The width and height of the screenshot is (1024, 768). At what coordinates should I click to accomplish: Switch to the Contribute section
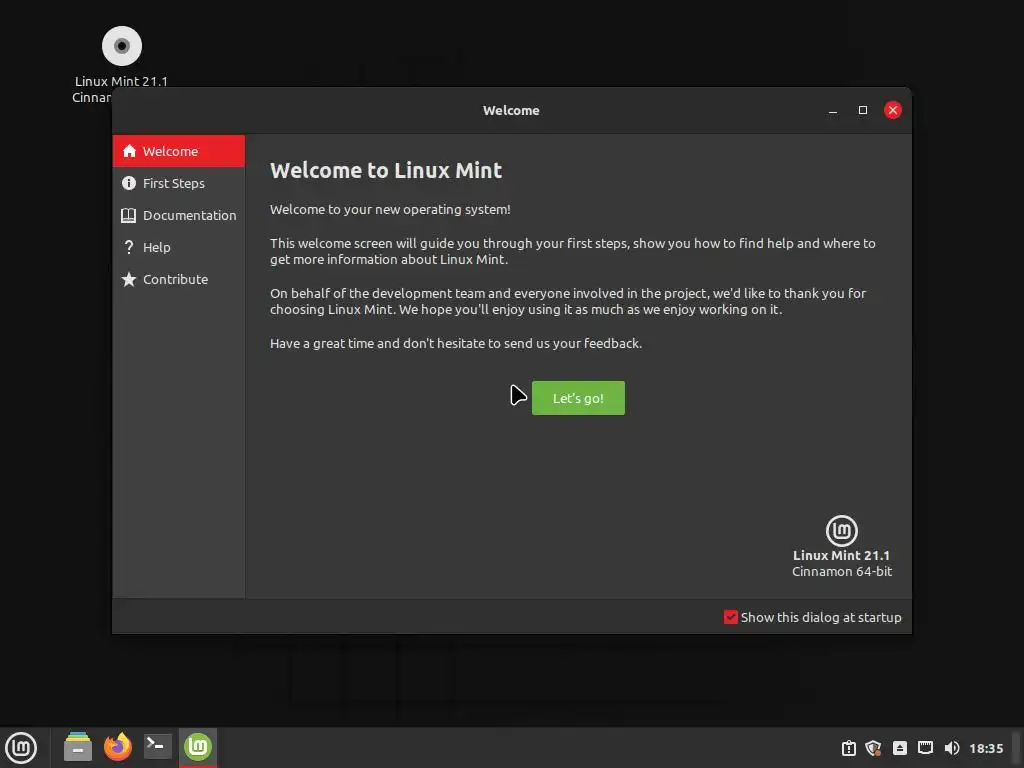(179, 279)
